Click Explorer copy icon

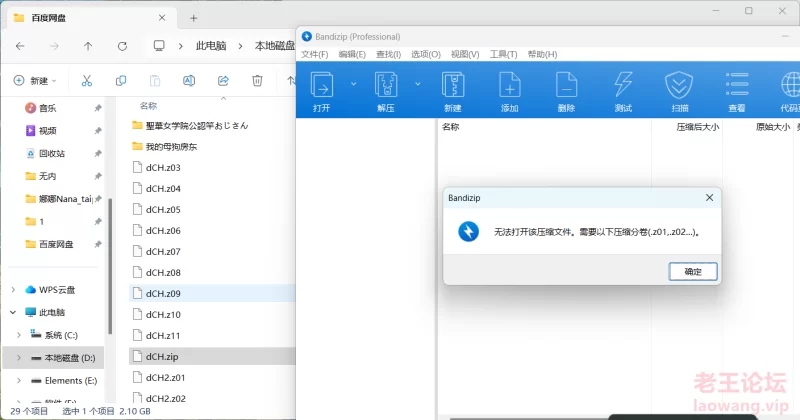(121, 81)
